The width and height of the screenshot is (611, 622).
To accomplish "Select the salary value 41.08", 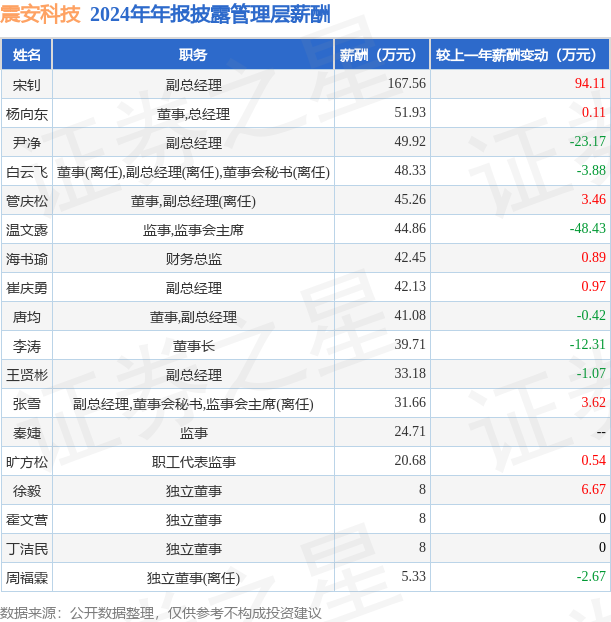I will tap(410, 315).
